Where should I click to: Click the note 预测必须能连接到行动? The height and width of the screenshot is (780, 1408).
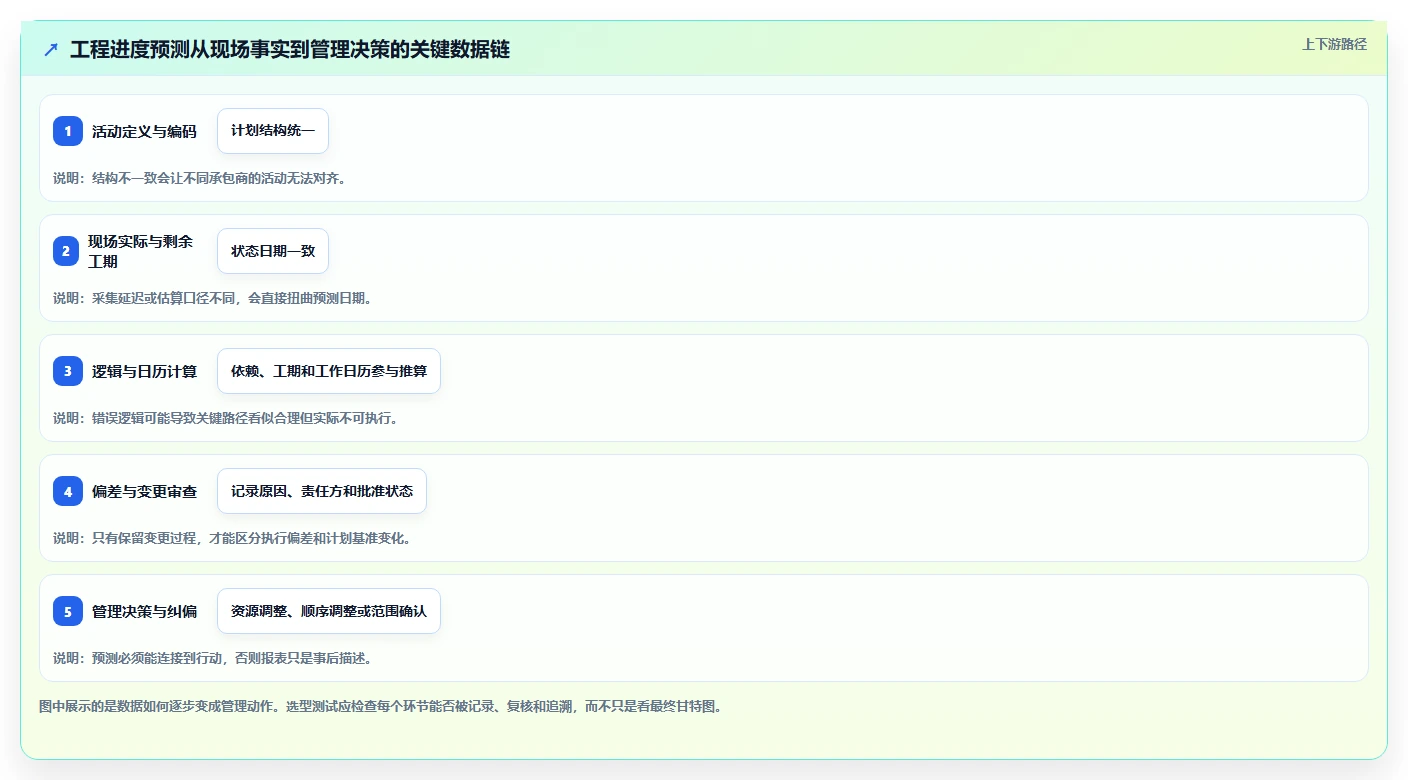pos(213,658)
